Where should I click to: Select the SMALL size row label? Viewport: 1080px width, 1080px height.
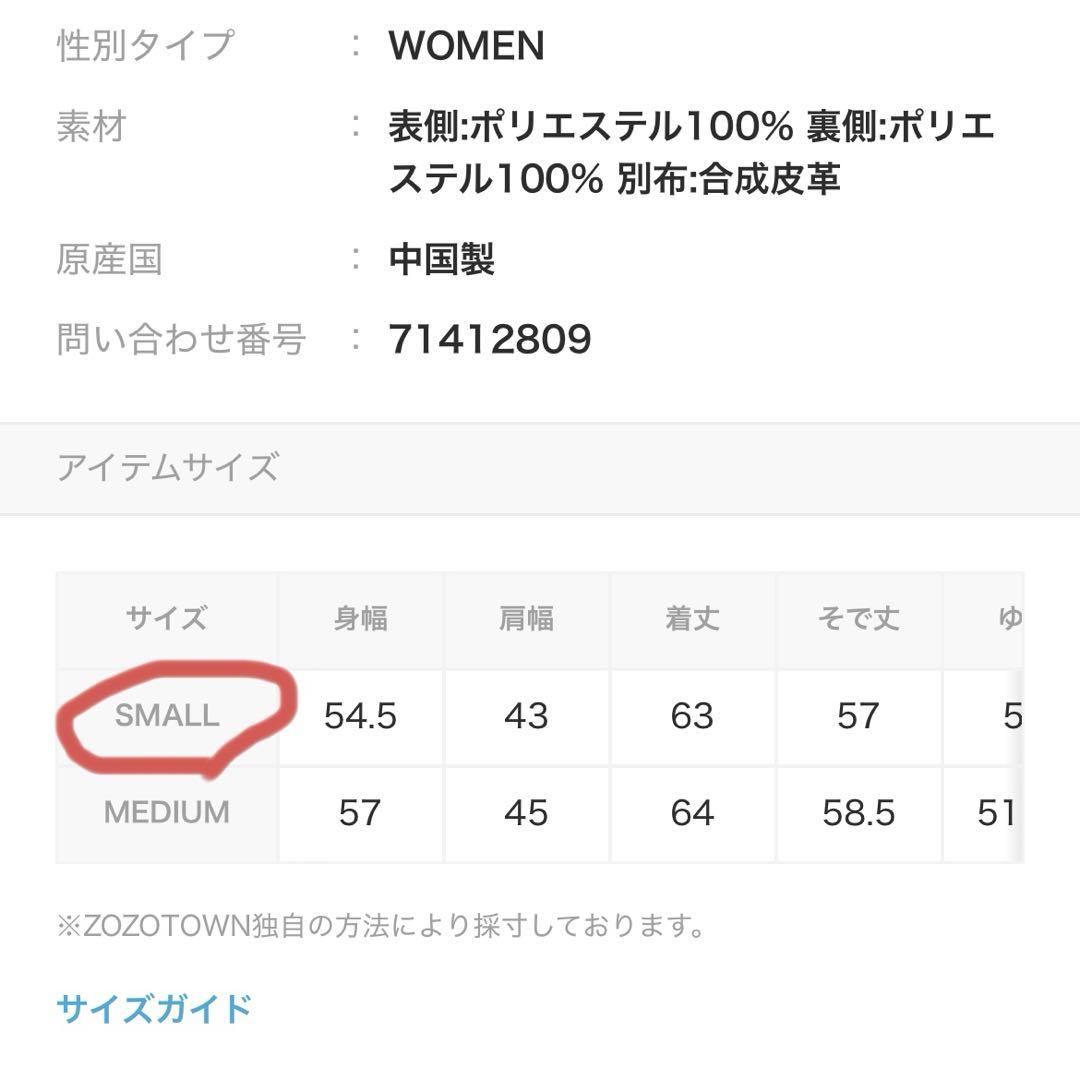pyautogui.click(x=167, y=716)
